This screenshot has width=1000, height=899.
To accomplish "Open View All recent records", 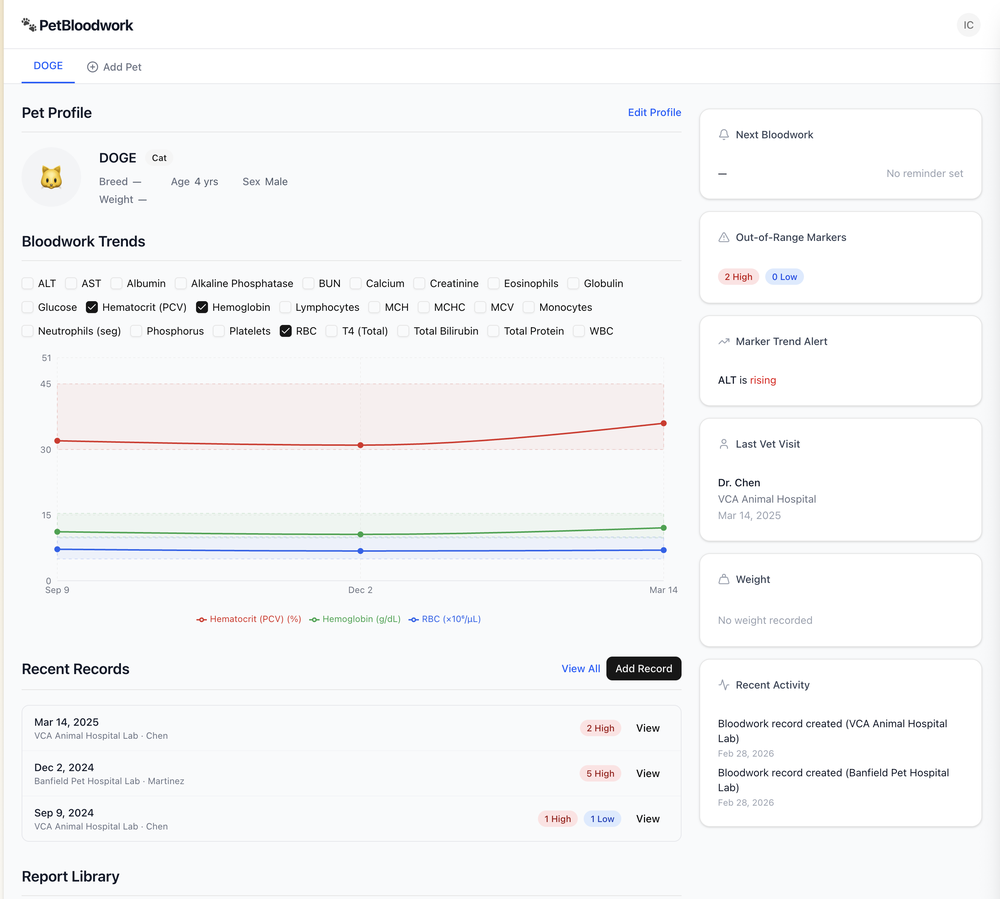I will [580, 668].
